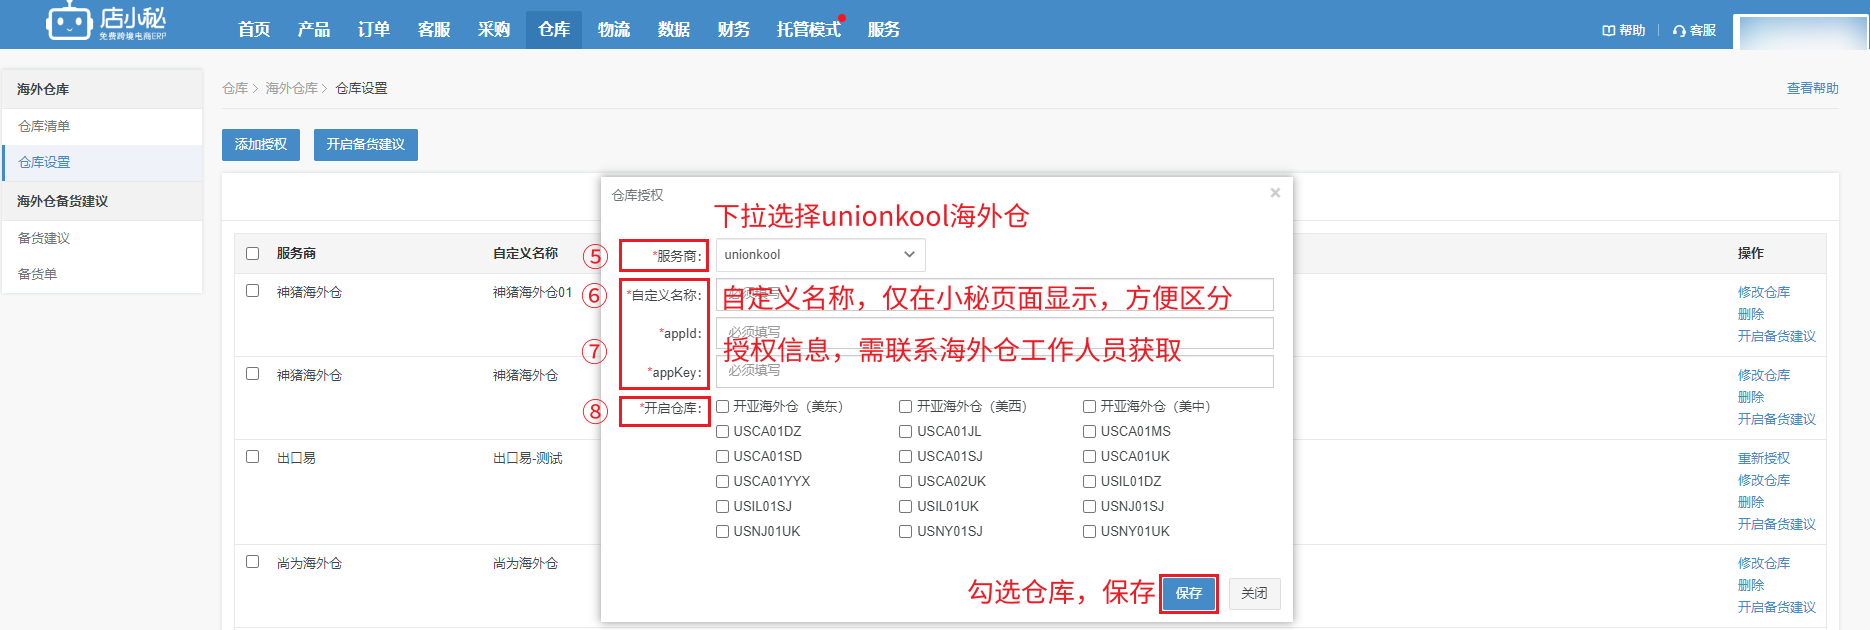Check 开亚海外仓（美西） checkbox
1870x630 pixels.
pyautogui.click(x=905, y=406)
